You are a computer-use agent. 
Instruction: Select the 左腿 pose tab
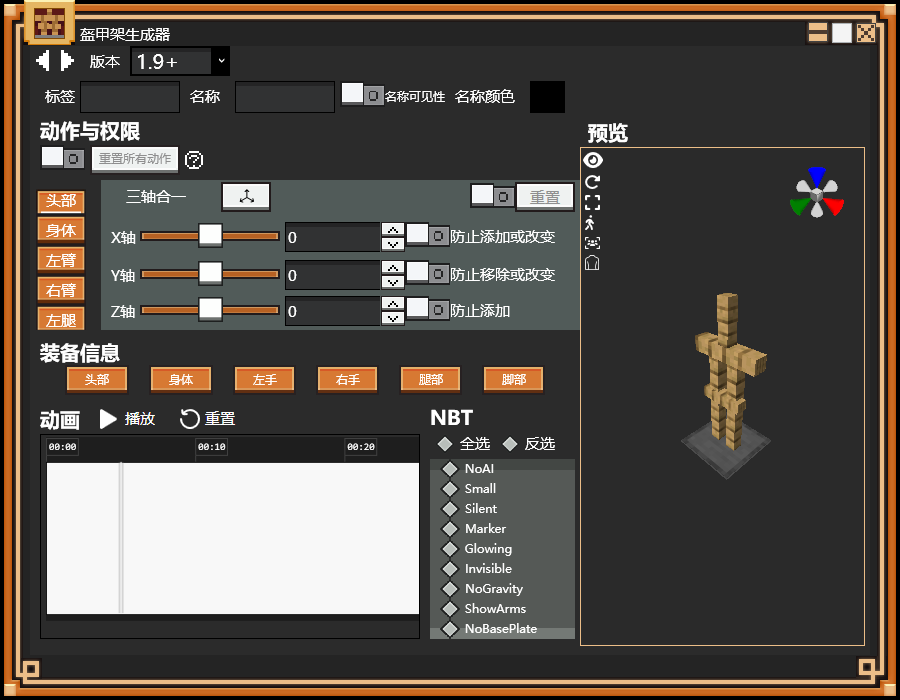click(x=61, y=320)
